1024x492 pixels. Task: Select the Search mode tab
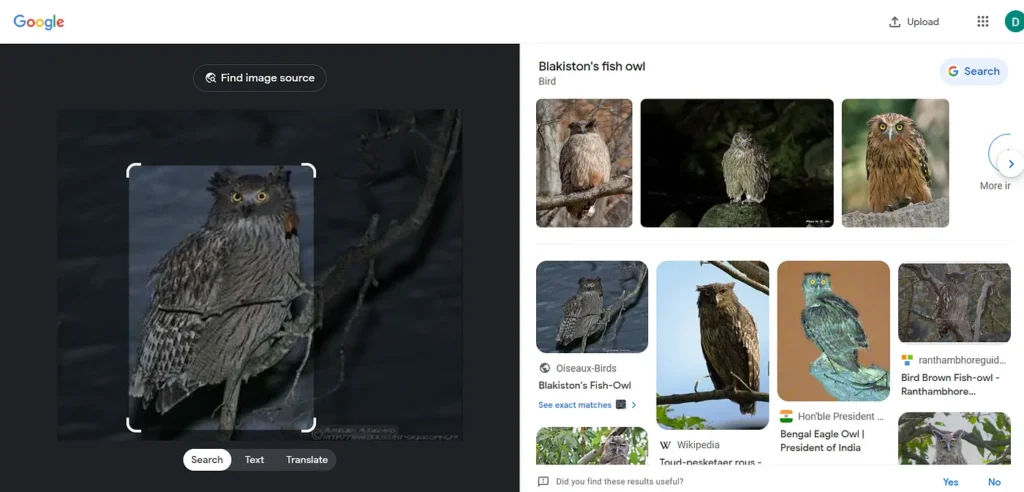[207, 460]
